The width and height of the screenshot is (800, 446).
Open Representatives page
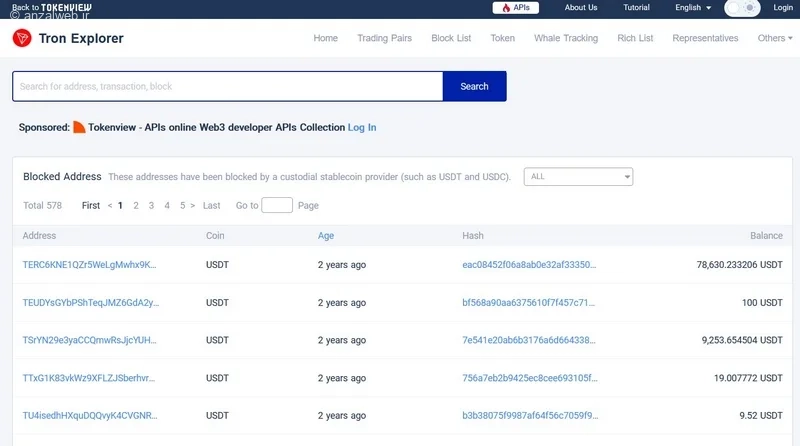tap(705, 38)
